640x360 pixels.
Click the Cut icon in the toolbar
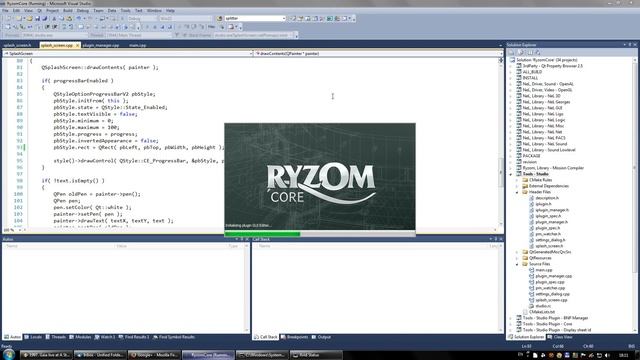54,18
